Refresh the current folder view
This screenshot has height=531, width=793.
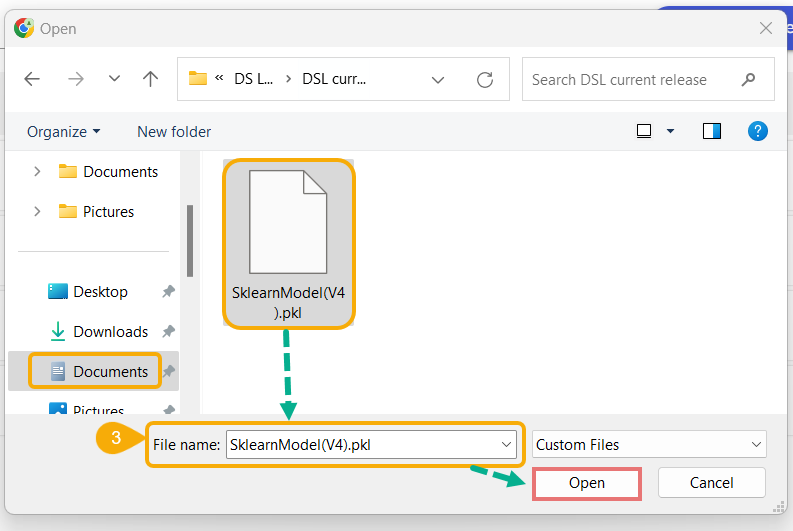coord(485,79)
